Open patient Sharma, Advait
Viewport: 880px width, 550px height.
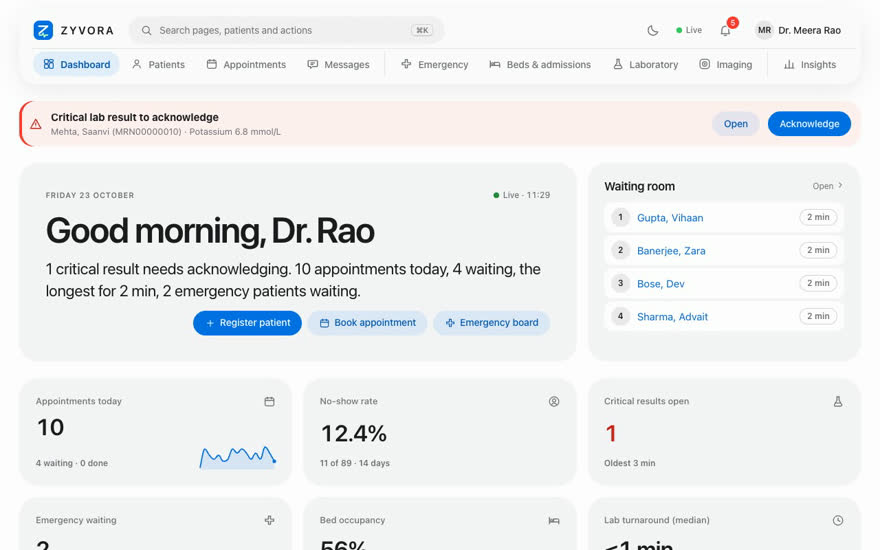click(672, 317)
